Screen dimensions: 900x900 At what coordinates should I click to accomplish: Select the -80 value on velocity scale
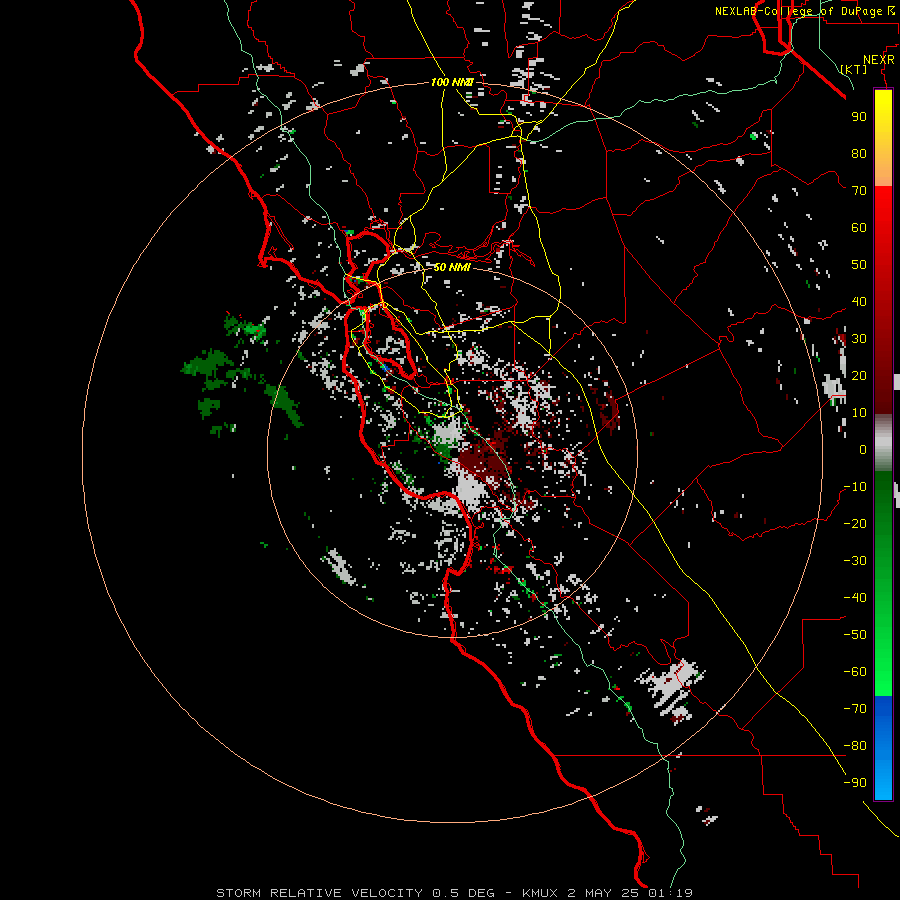click(x=855, y=746)
